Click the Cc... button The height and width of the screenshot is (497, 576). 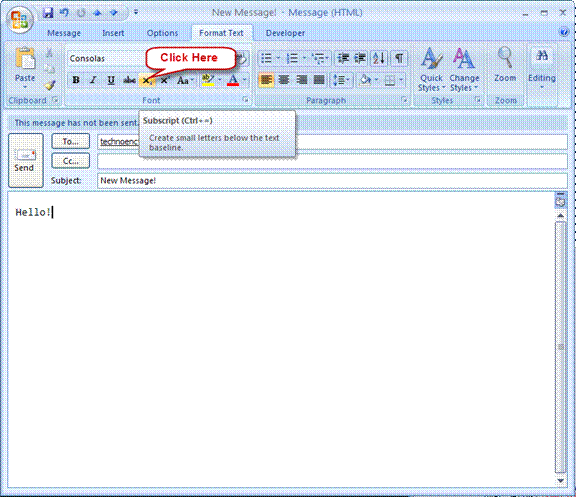pyautogui.click(x=71, y=161)
